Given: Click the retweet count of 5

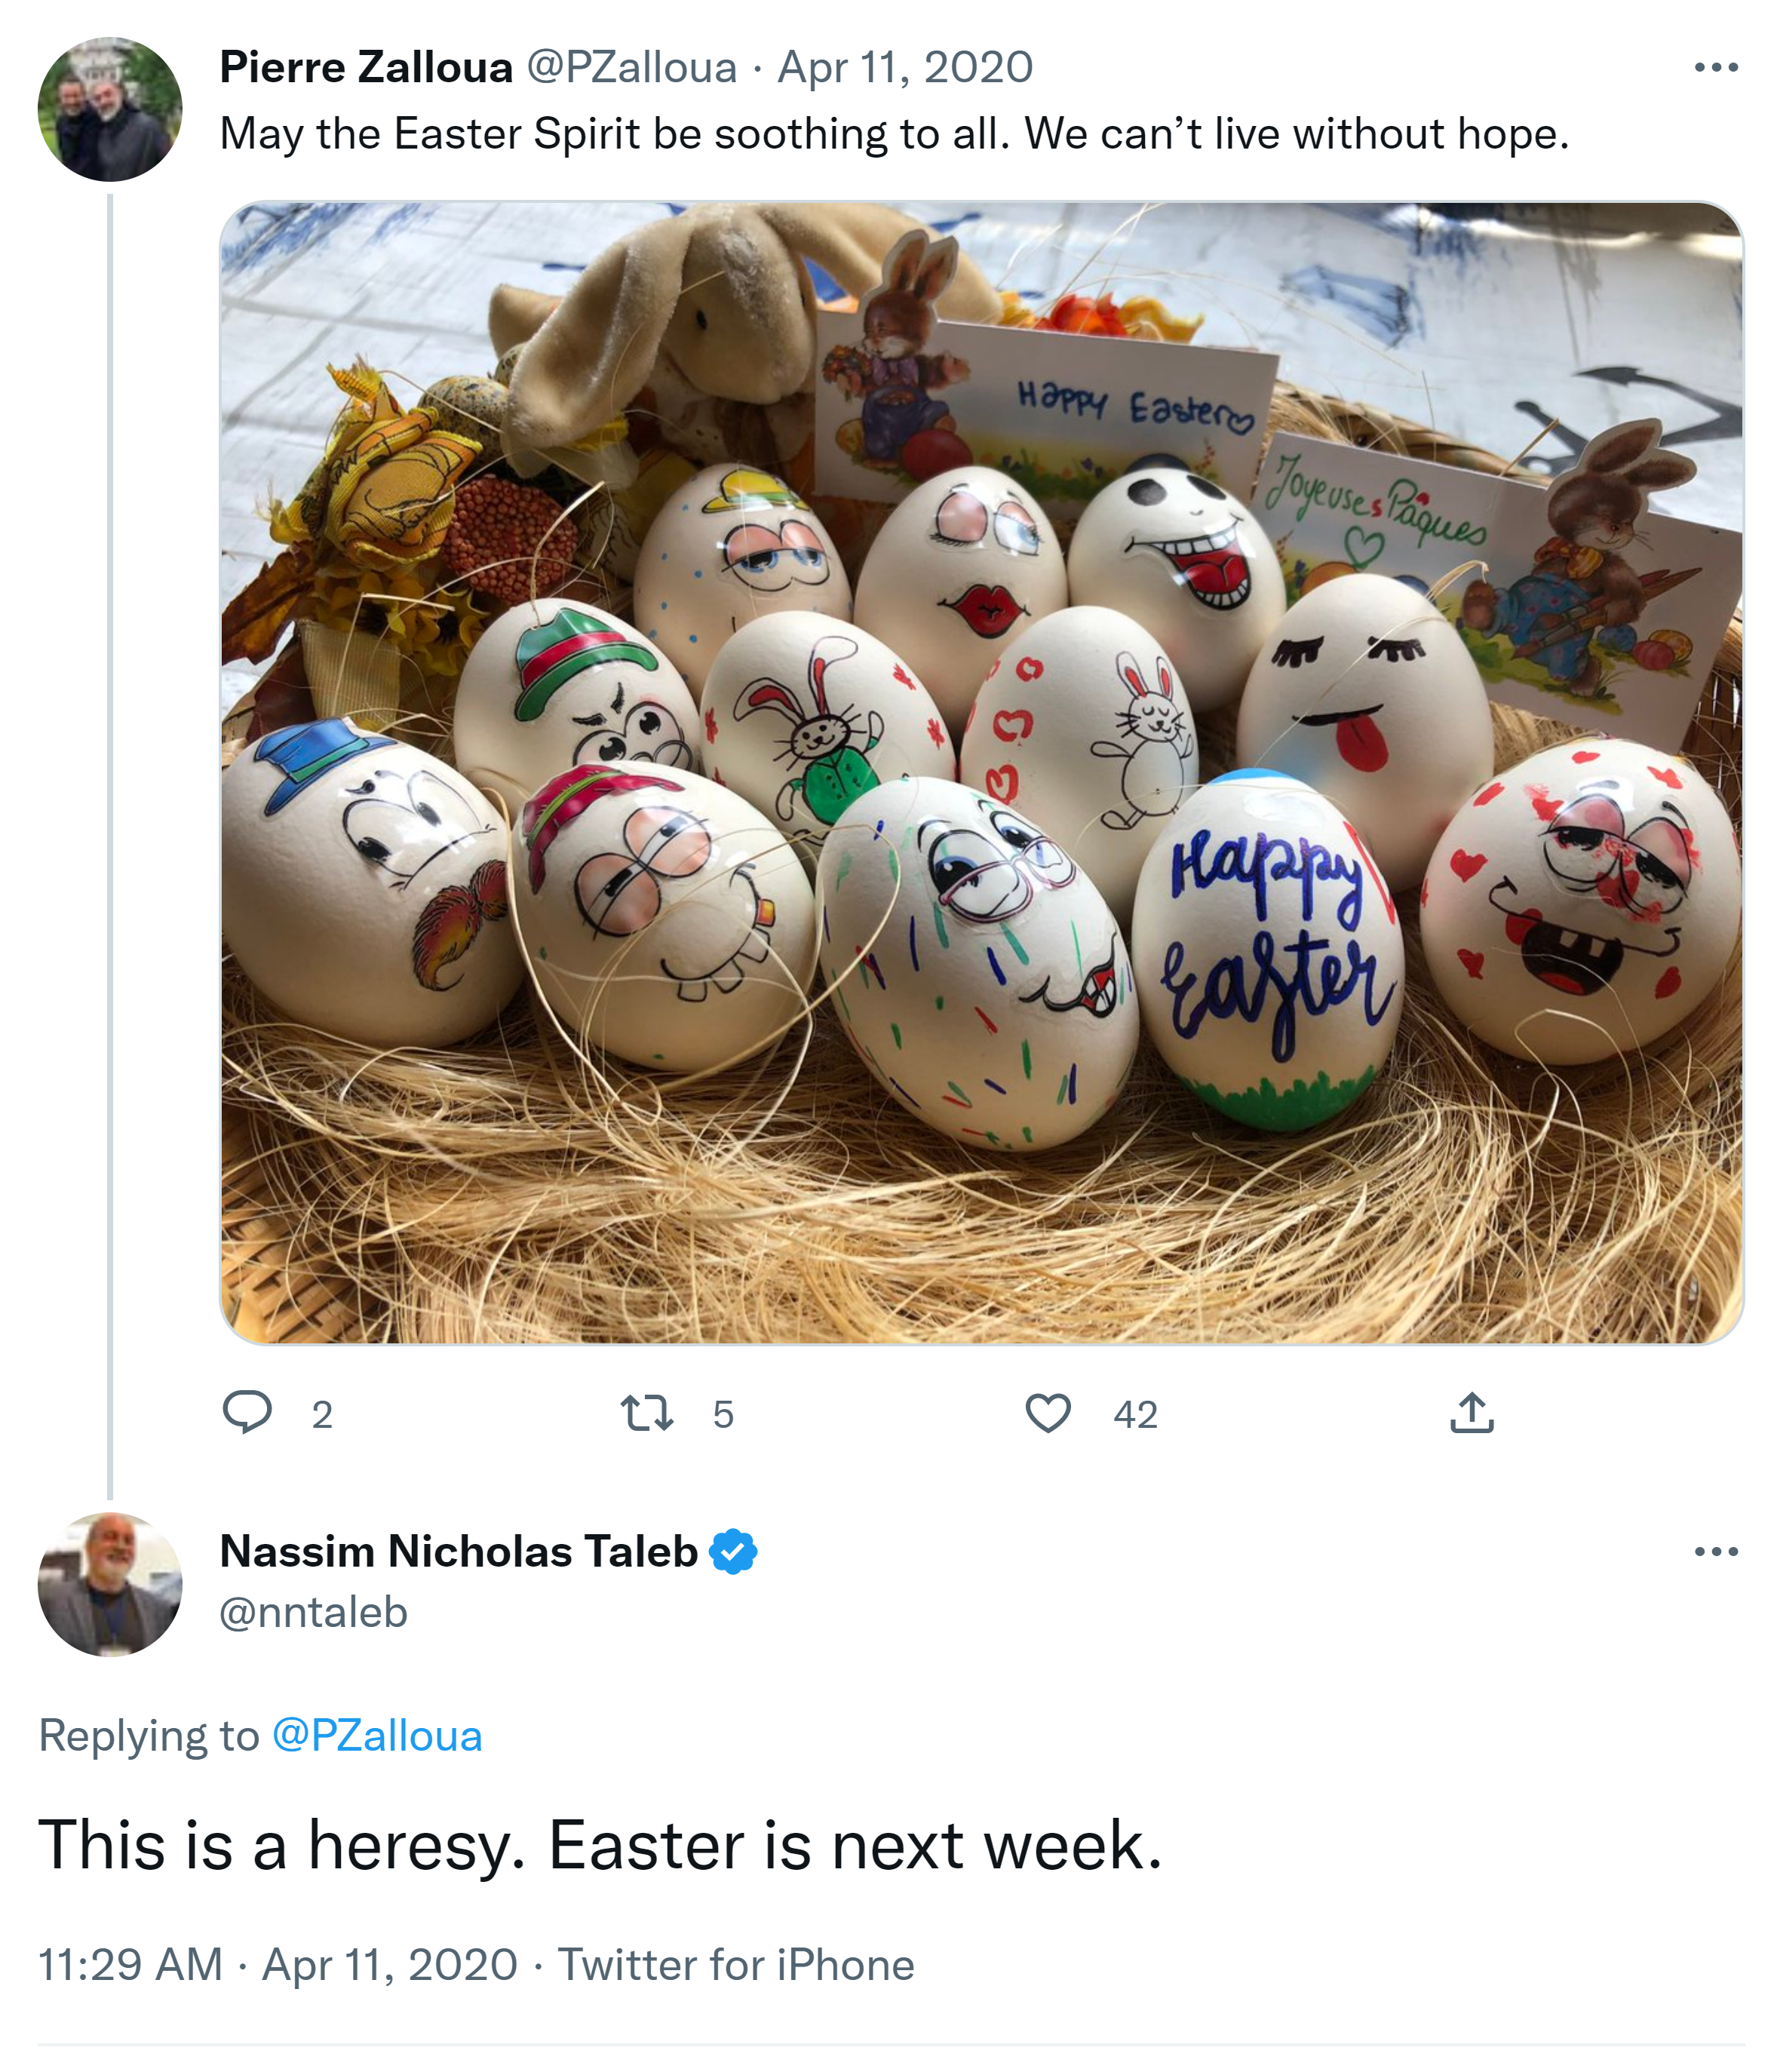Looking at the screenshot, I should 723,1414.
